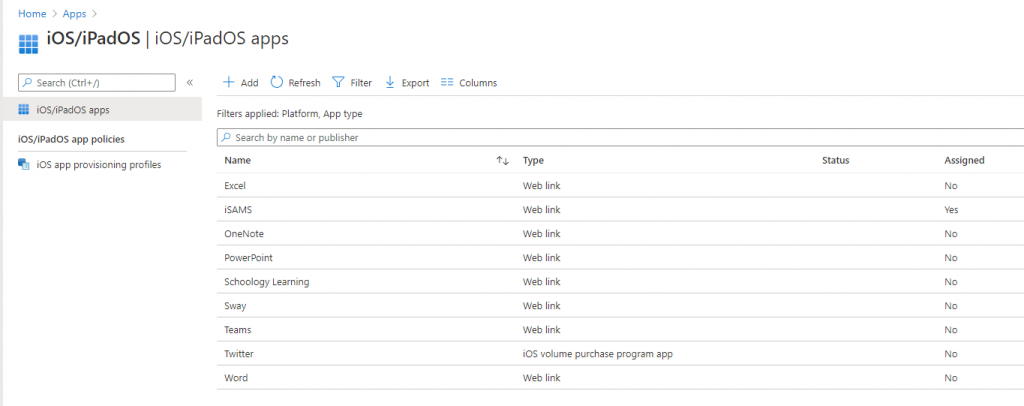This screenshot has height=406, width=1024.
Task: Toggle sort order on Name column
Action: click(503, 160)
